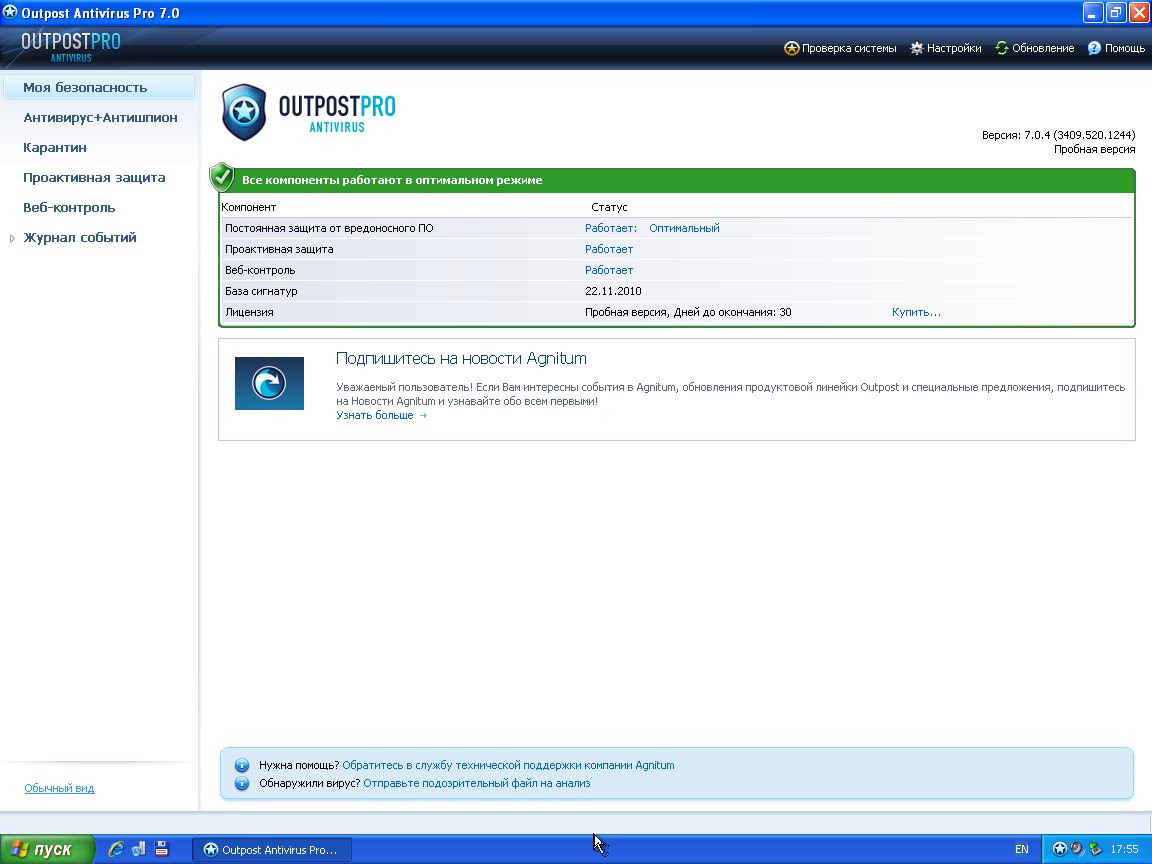
Task: Click the green shield checkmark status icon
Action: click(x=222, y=177)
